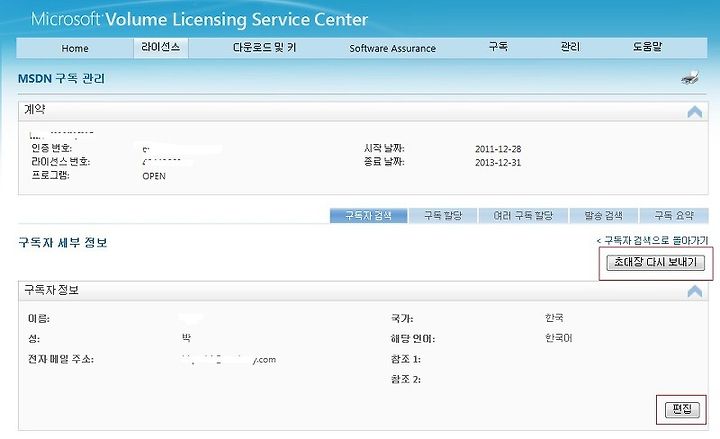Click the 인증 번호 label
Viewport: 720px width, 439px height.
tap(51, 148)
